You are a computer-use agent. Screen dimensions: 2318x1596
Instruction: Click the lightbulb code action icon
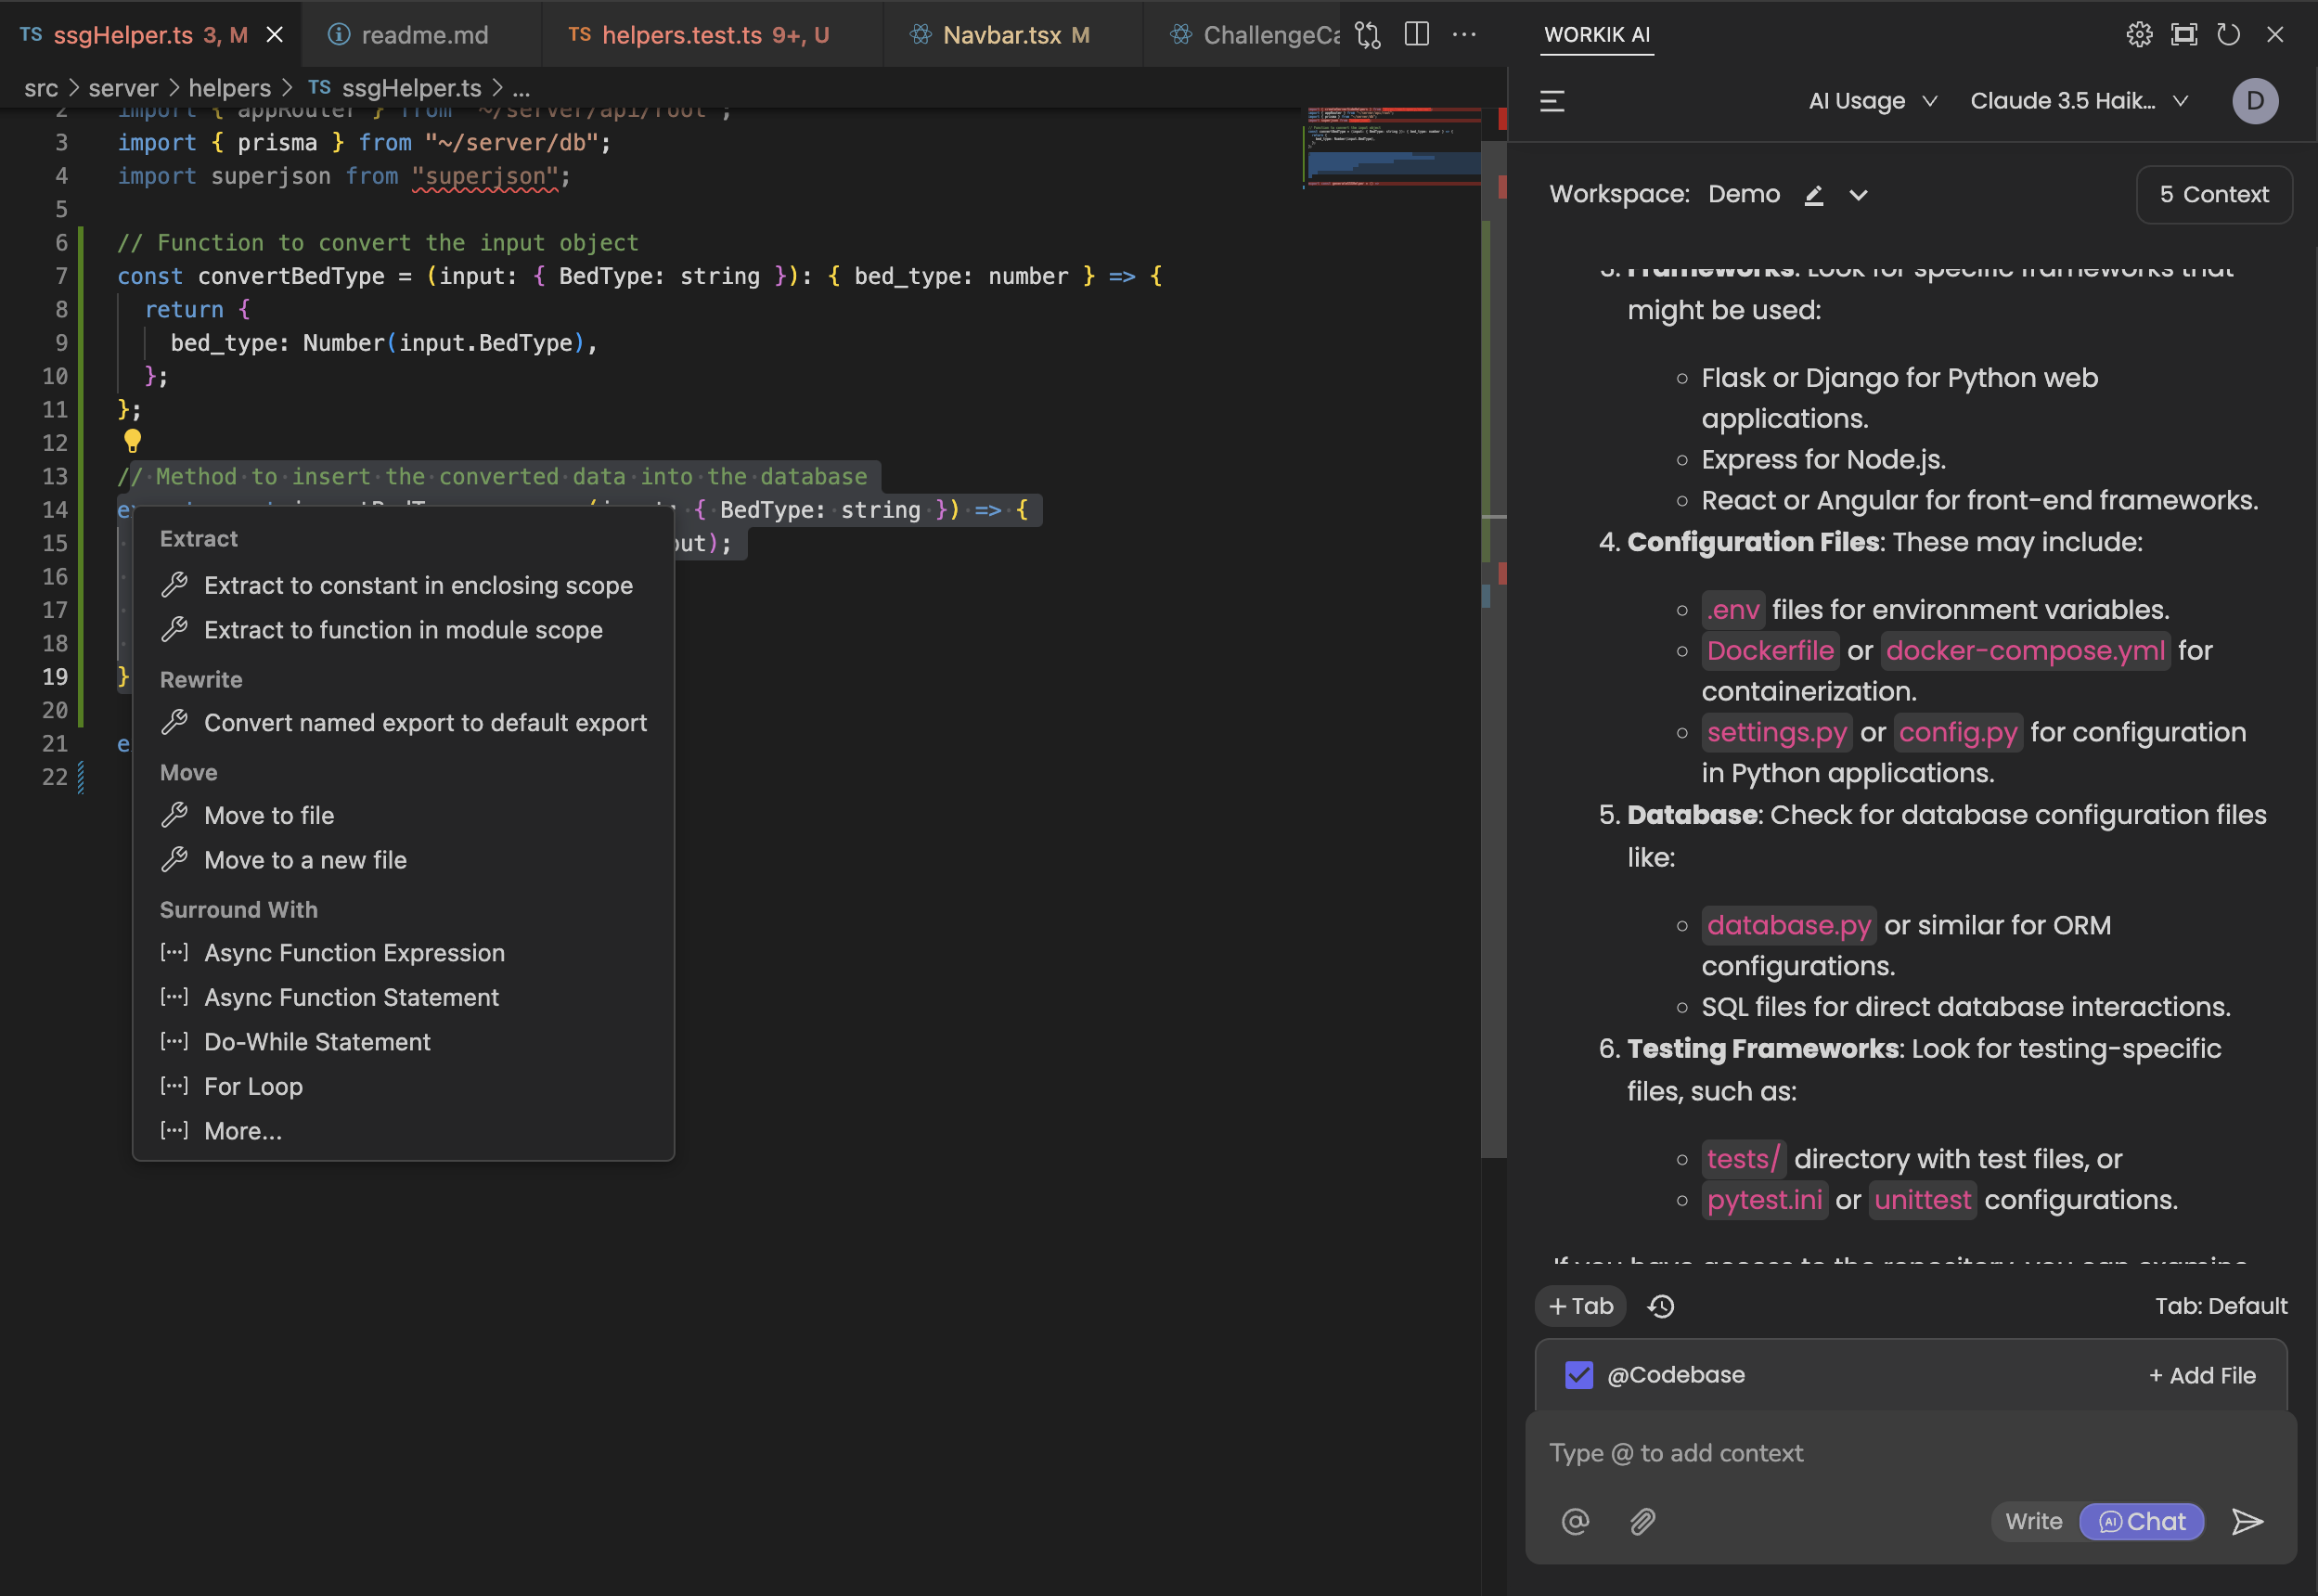(x=132, y=440)
